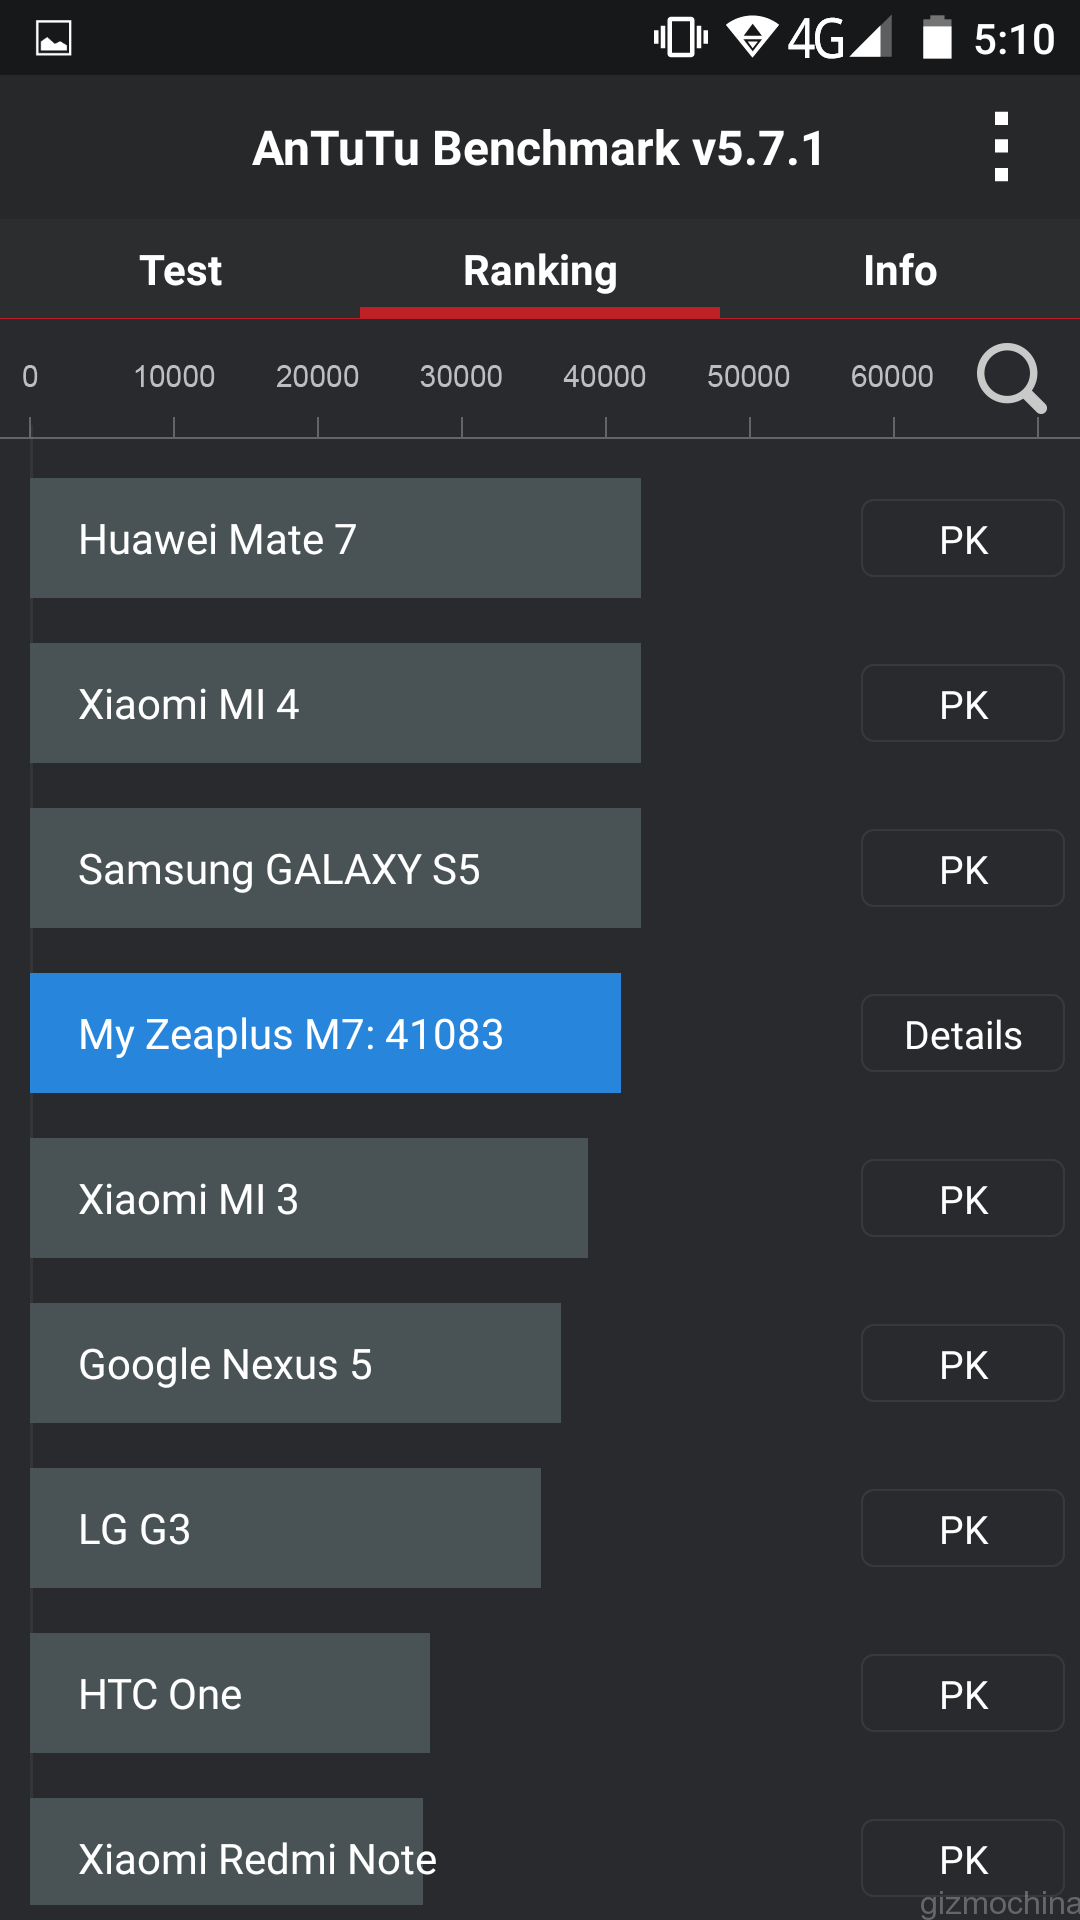Select the Ranking tab
The height and width of the screenshot is (1920, 1080).
[540, 270]
